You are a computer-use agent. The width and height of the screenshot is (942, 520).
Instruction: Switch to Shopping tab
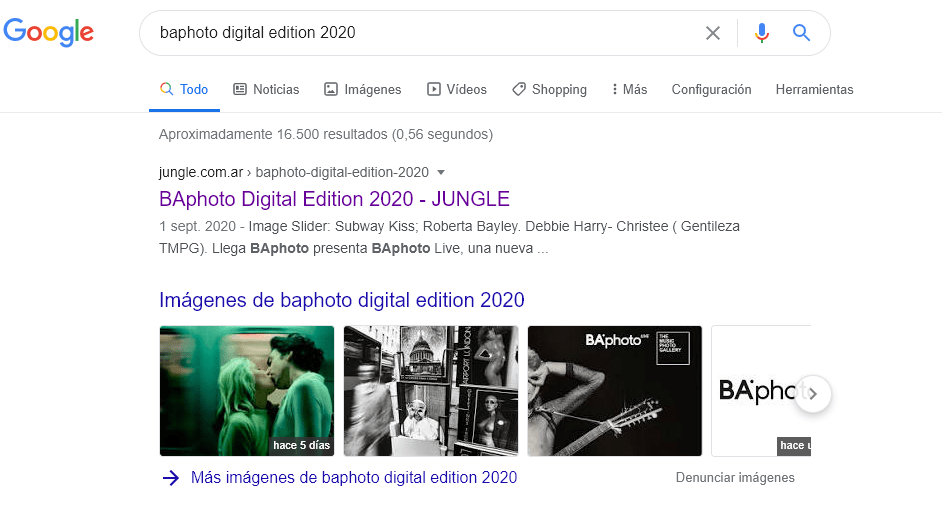[549, 89]
